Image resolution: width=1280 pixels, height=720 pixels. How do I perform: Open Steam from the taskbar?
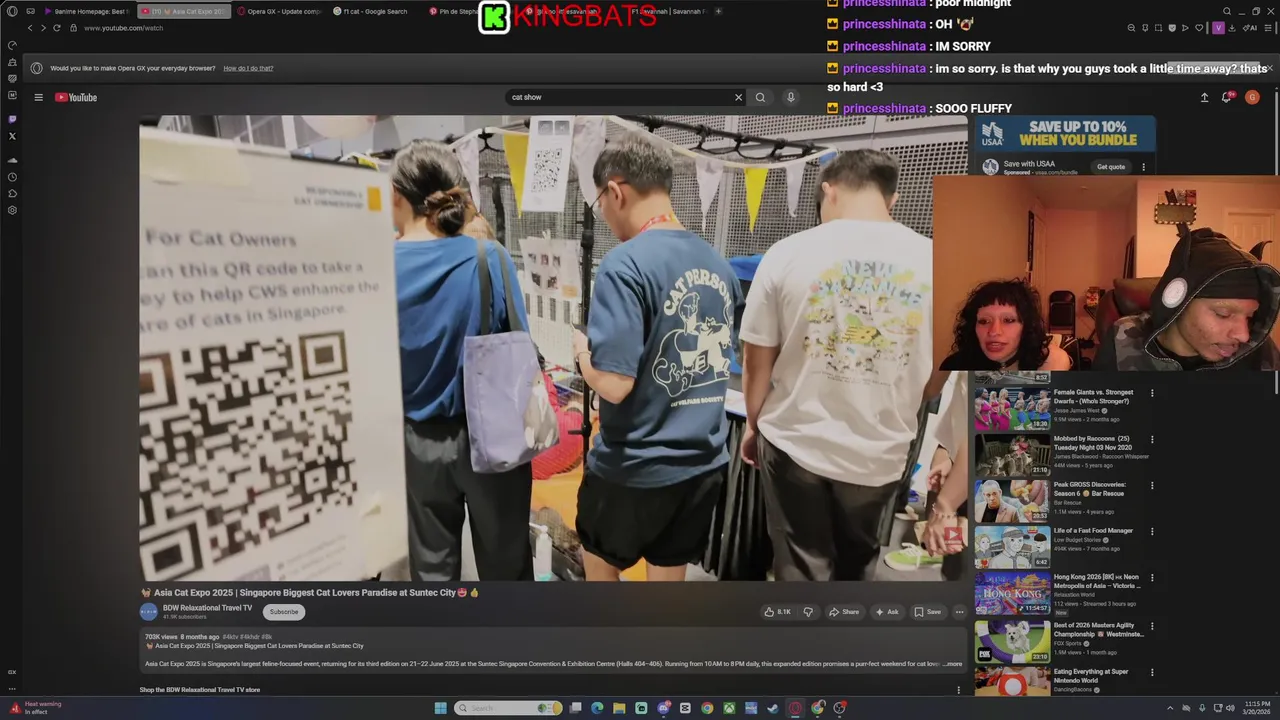772,708
